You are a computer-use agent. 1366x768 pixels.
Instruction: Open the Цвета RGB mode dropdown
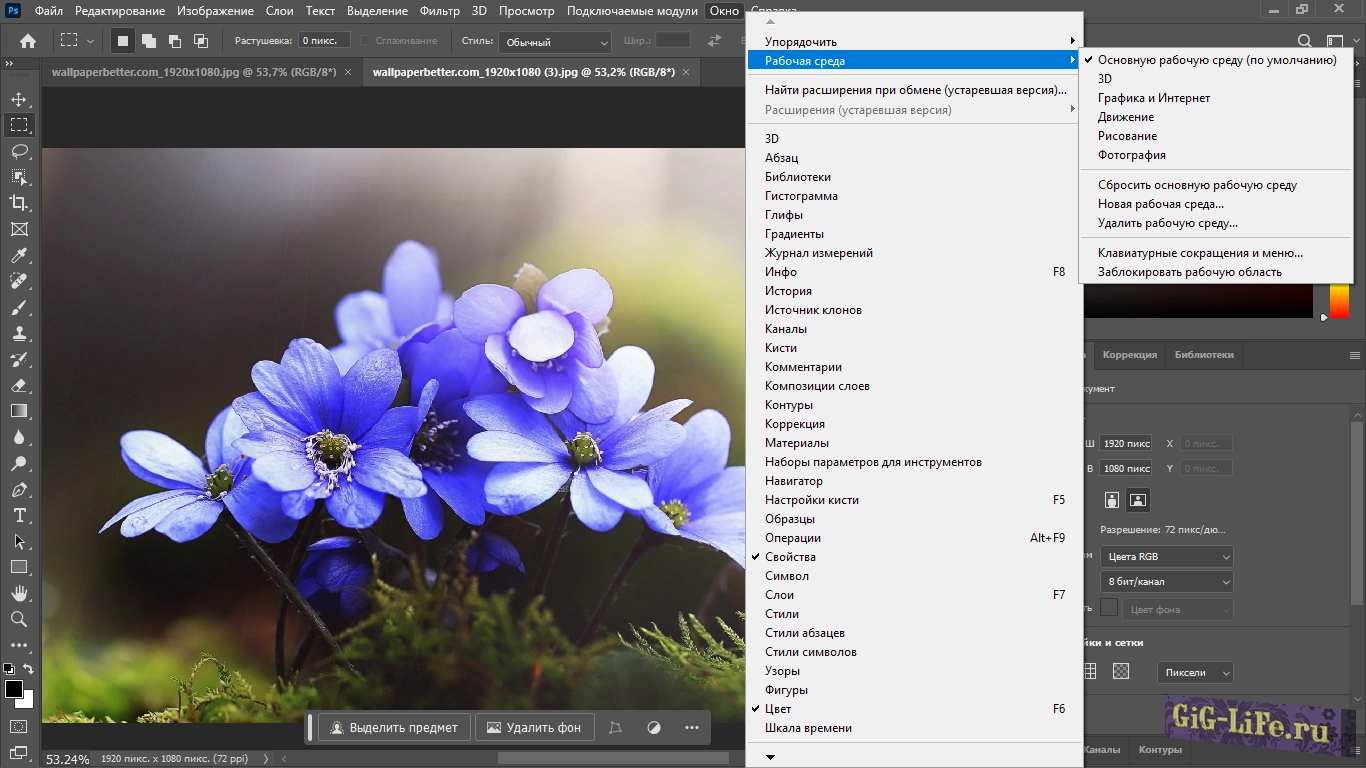1166,557
